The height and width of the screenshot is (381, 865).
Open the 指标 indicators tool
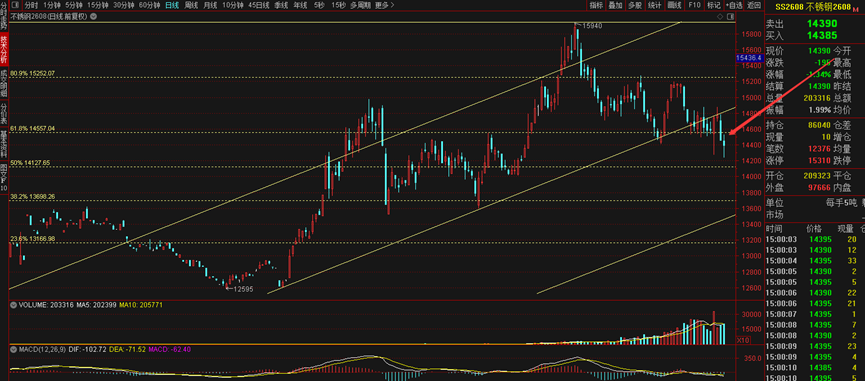(596, 6)
